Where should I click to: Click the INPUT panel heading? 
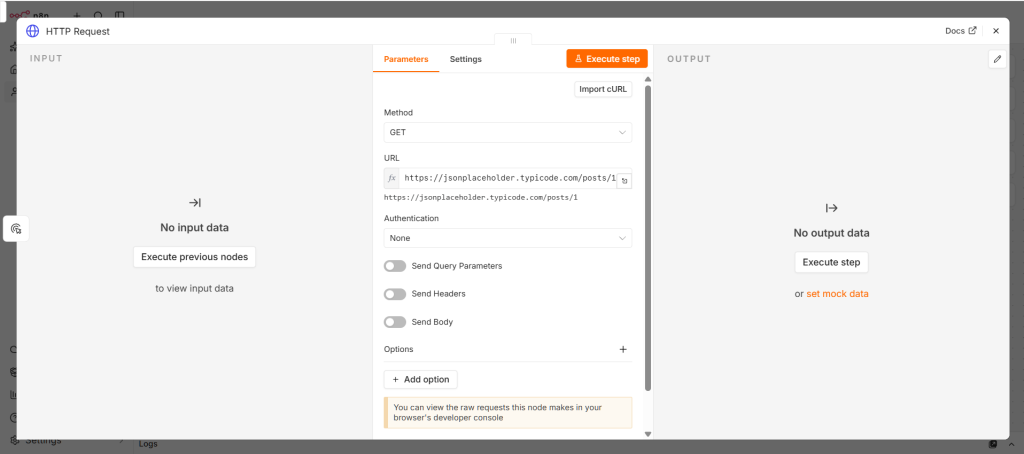46,58
